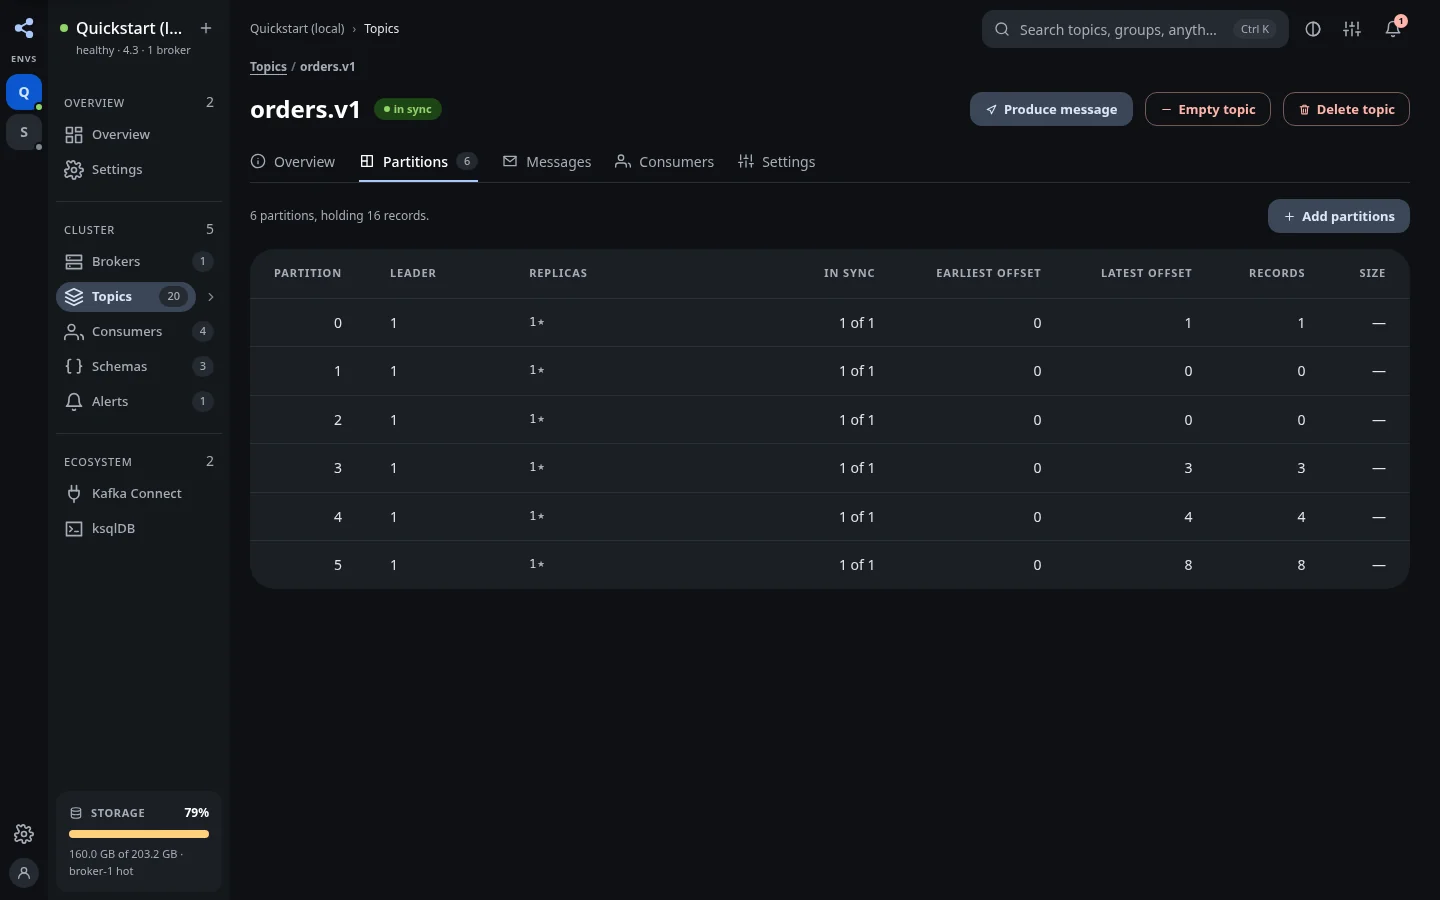Select the Partitions tab
Screen dimensions: 1440x900
coord(419,162)
